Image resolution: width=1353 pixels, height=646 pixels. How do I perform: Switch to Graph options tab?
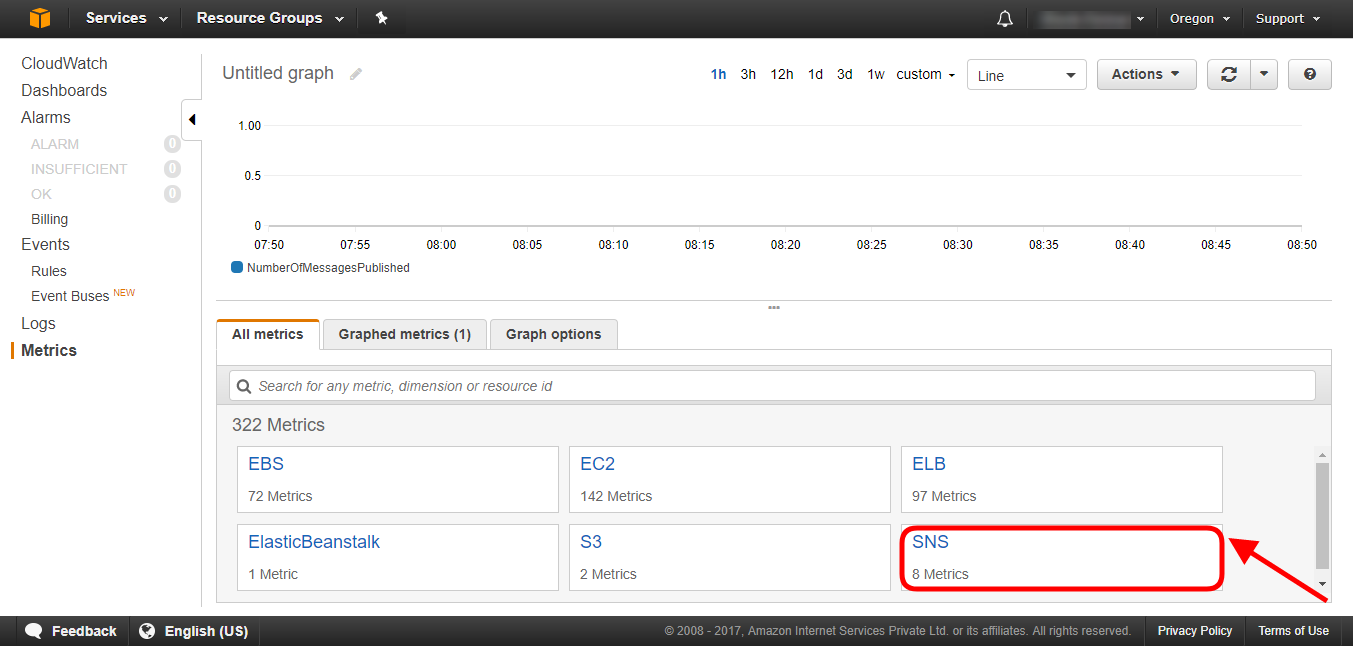point(553,334)
